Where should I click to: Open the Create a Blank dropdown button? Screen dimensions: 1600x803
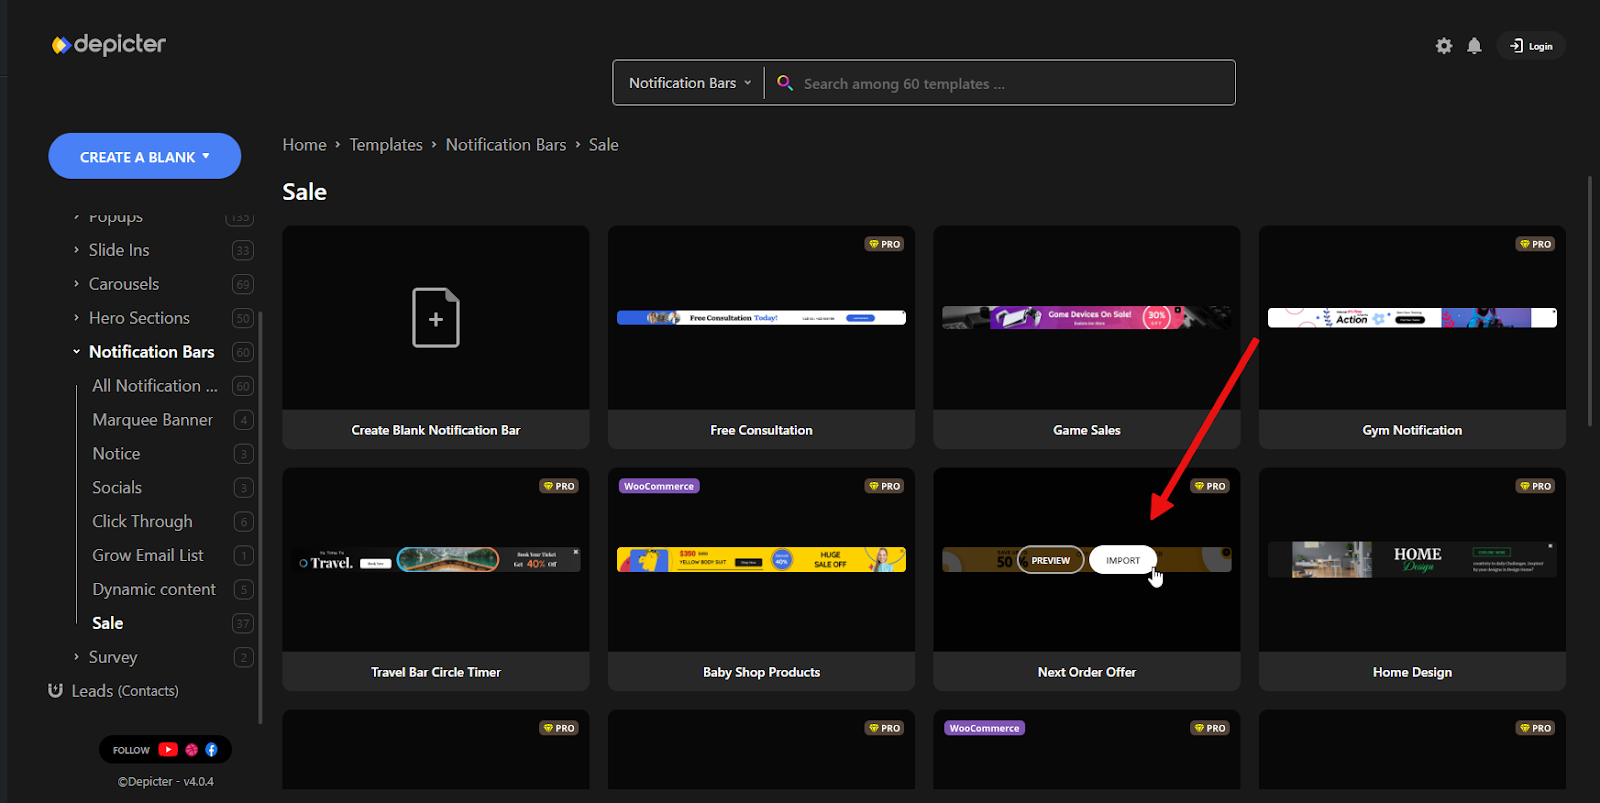[144, 157]
